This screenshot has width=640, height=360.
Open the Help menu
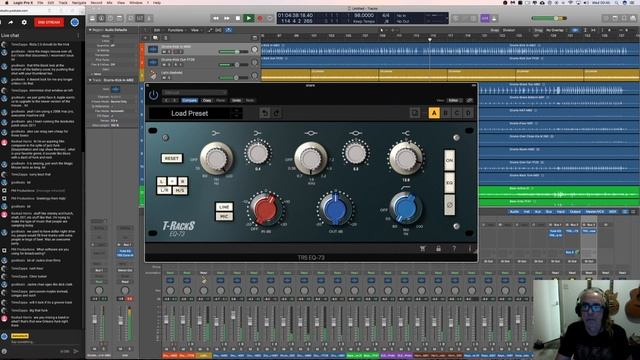click(x=157, y=2)
